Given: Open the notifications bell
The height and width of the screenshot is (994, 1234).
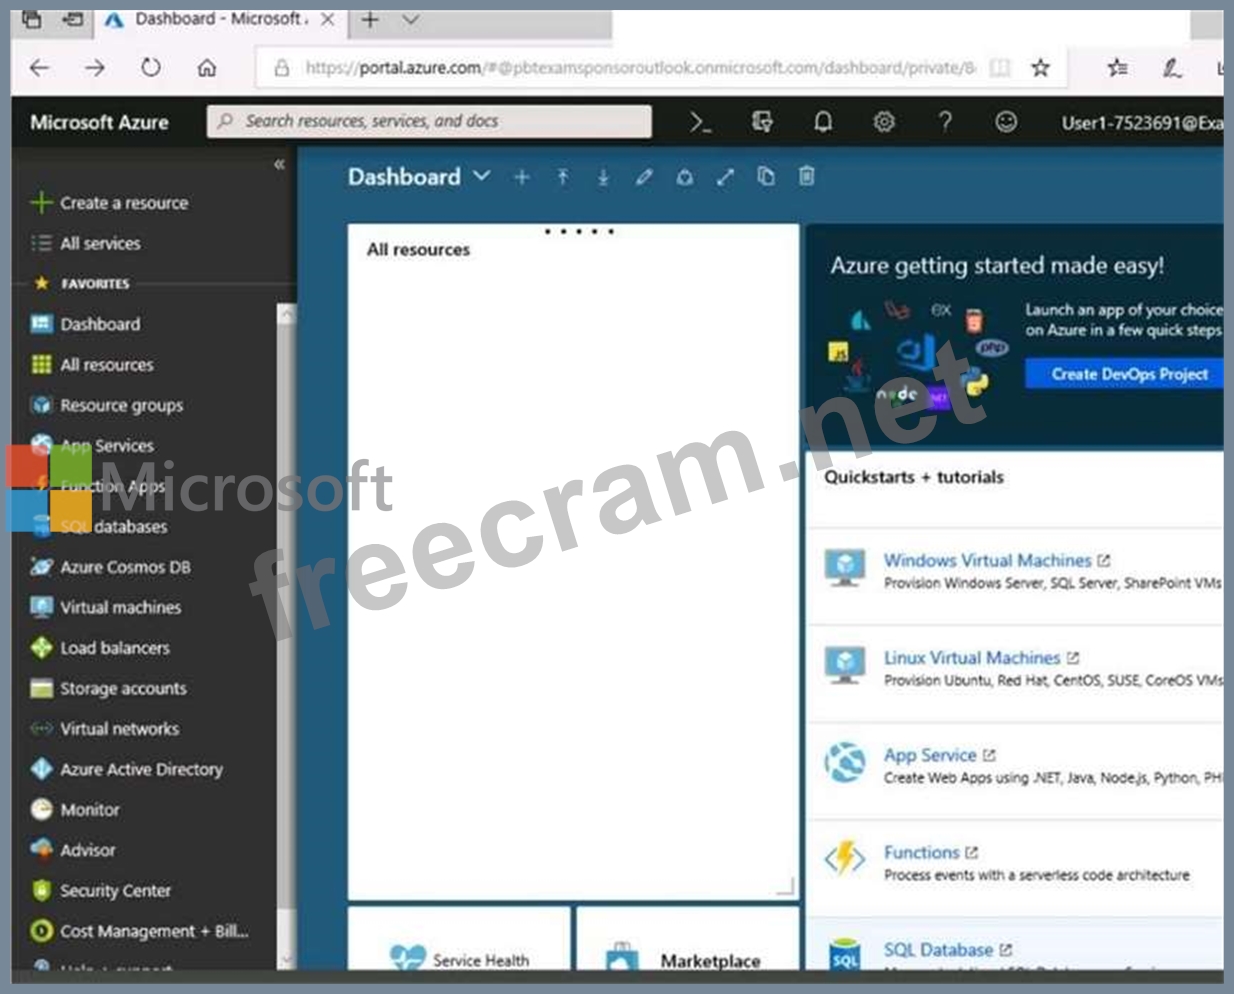Looking at the screenshot, I should tap(823, 122).
